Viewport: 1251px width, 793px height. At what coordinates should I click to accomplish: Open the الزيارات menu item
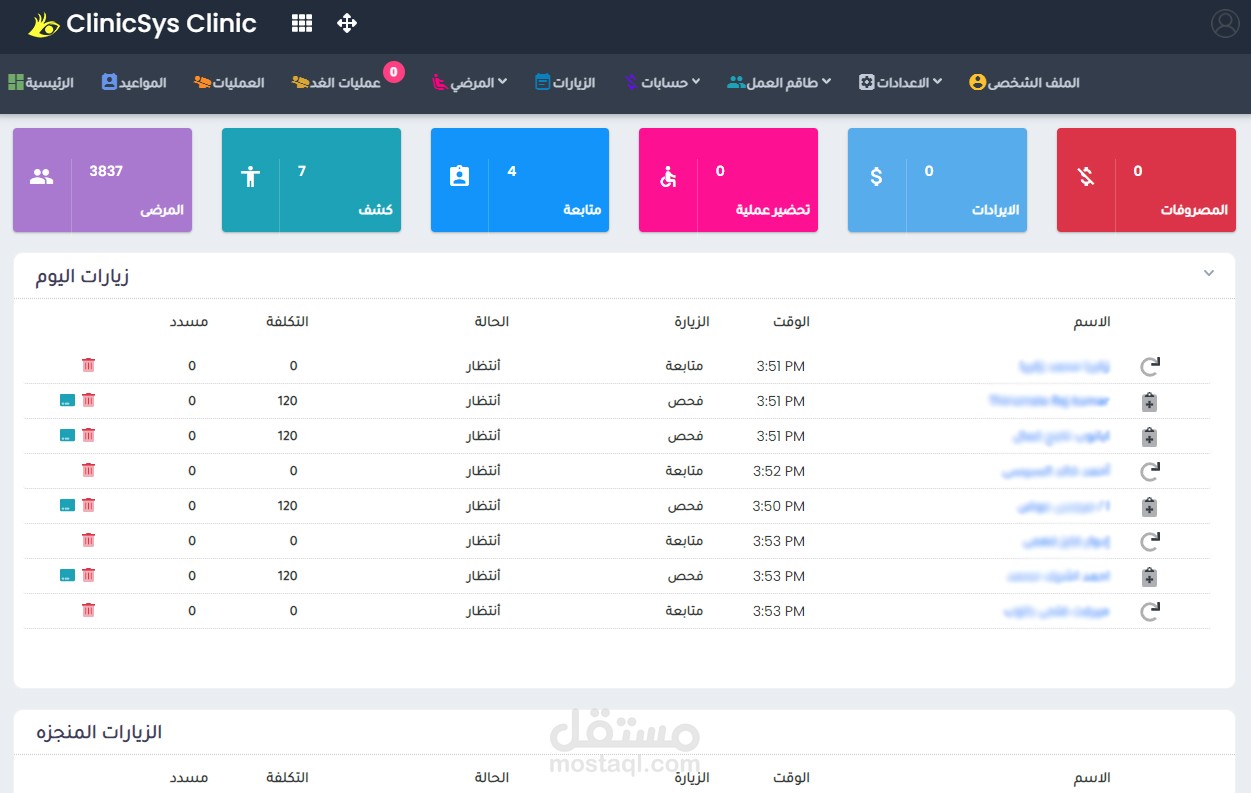pyautogui.click(x=566, y=83)
